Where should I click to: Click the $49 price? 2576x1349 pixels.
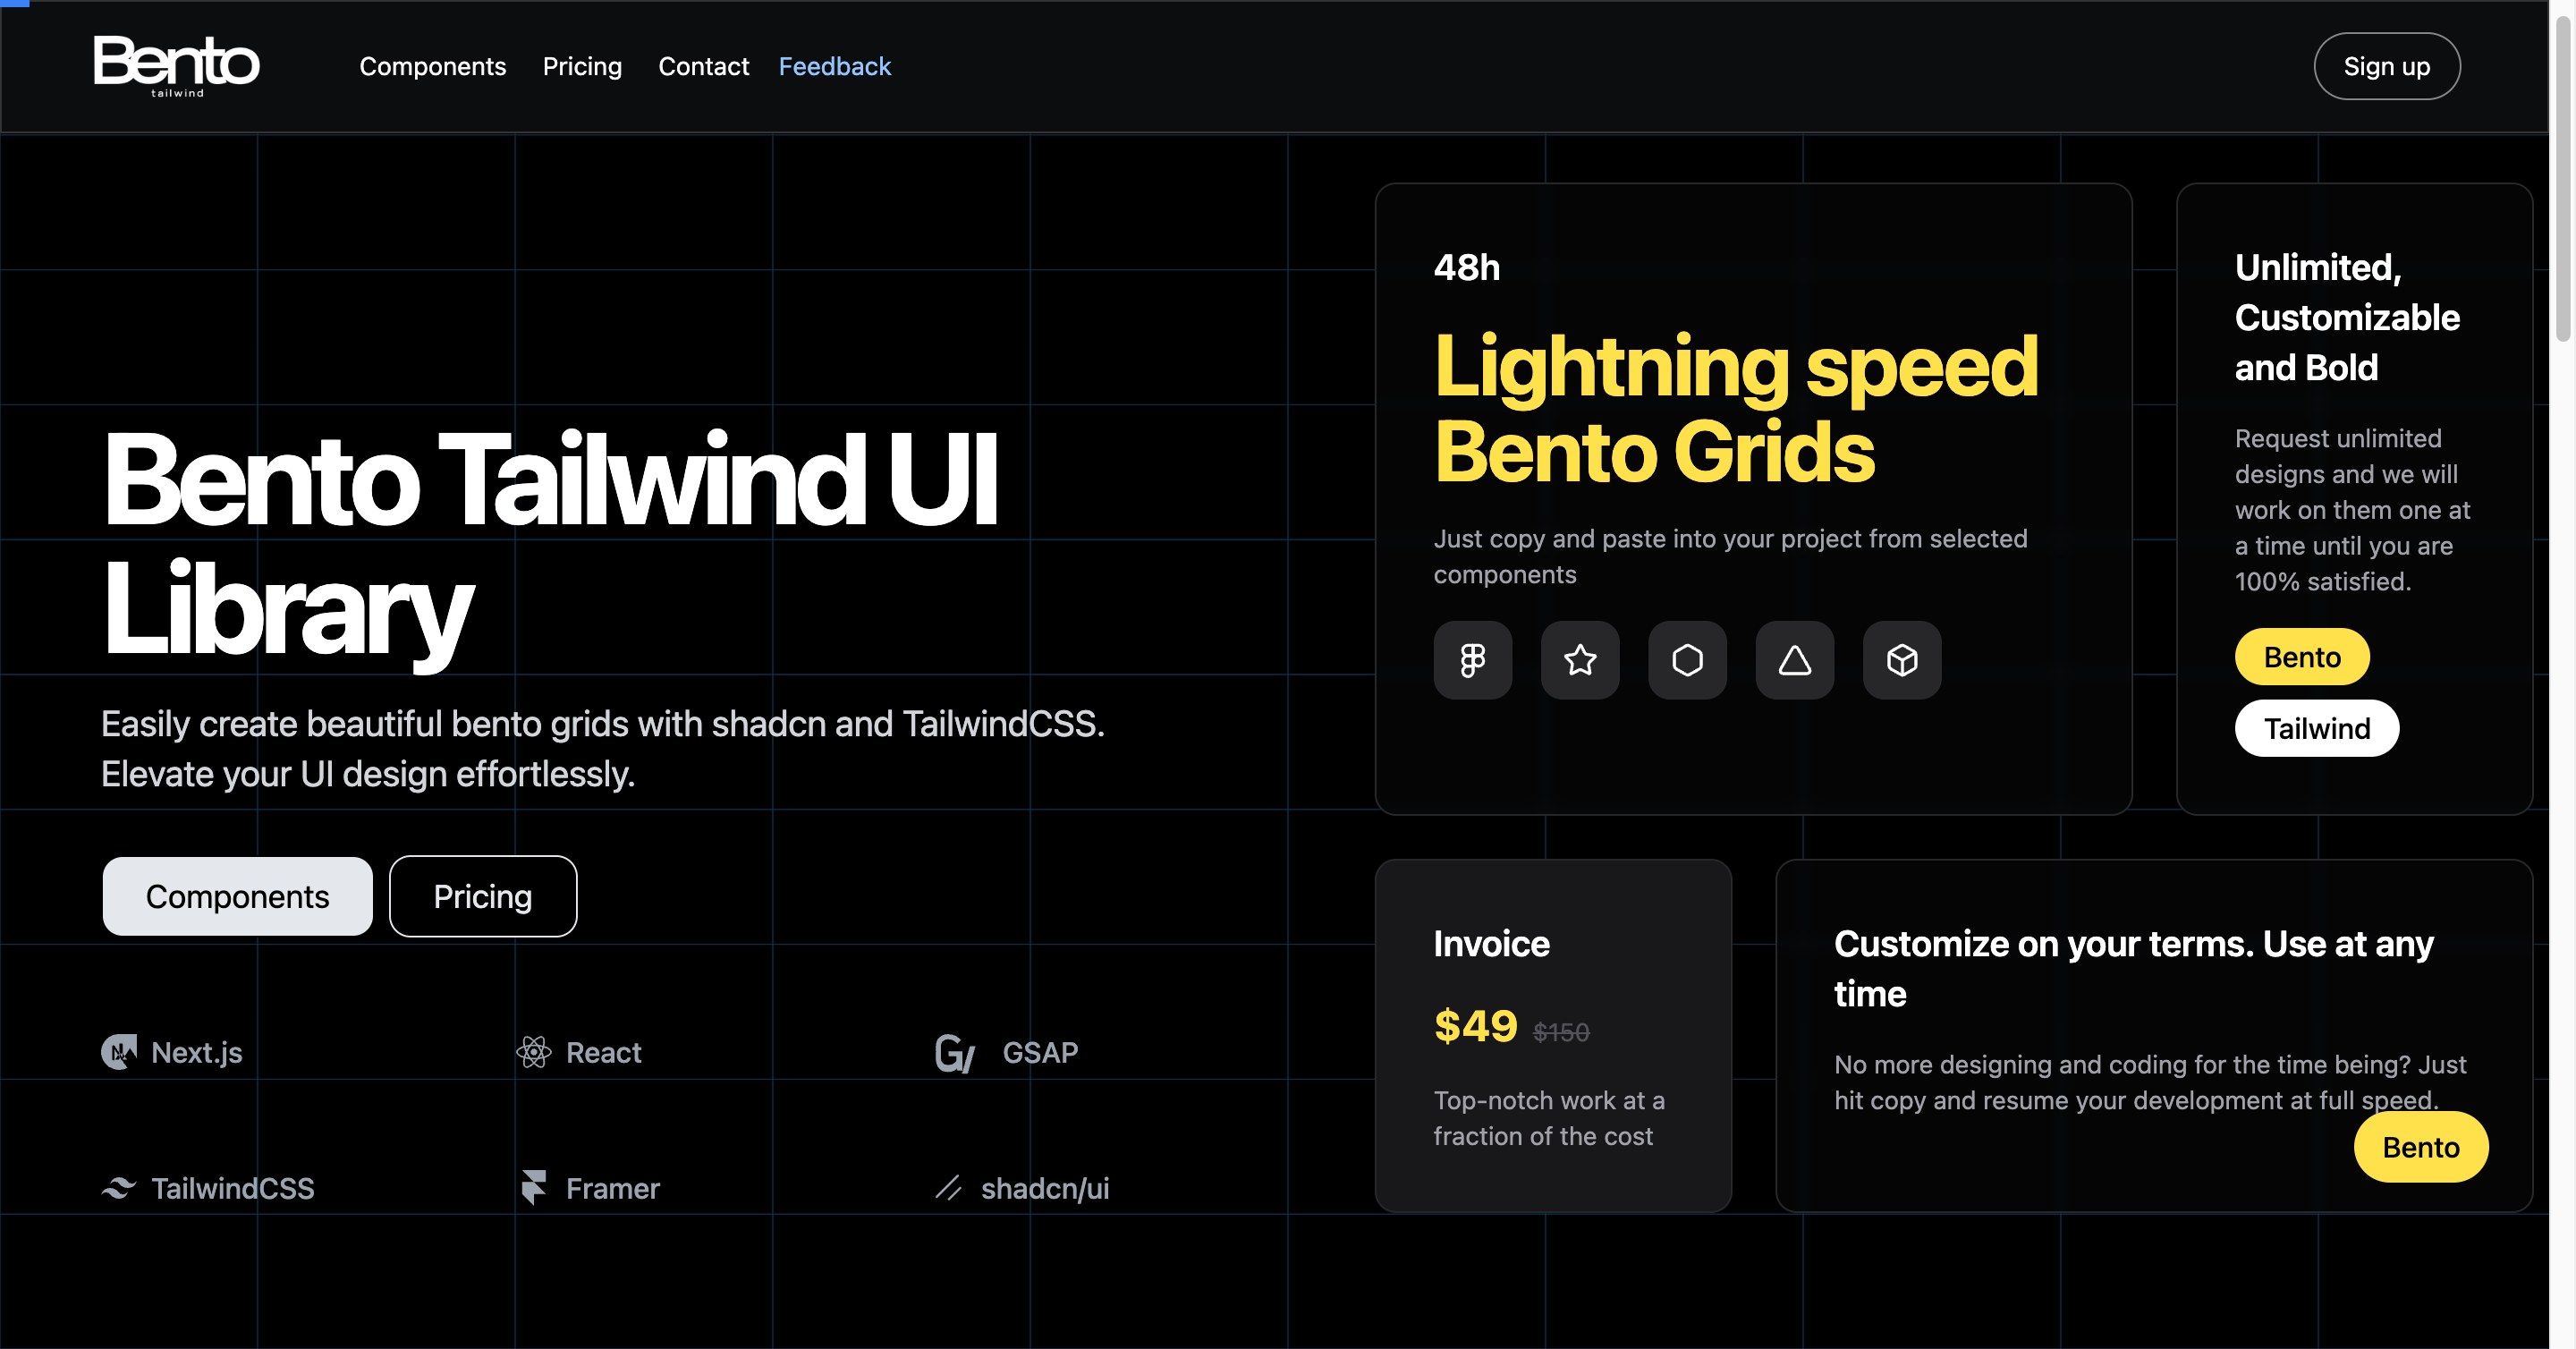[x=1475, y=1027]
